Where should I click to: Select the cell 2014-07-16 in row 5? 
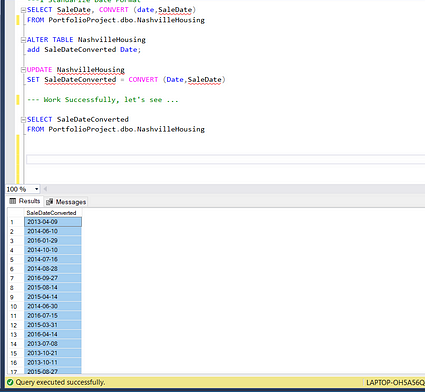coord(53,259)
